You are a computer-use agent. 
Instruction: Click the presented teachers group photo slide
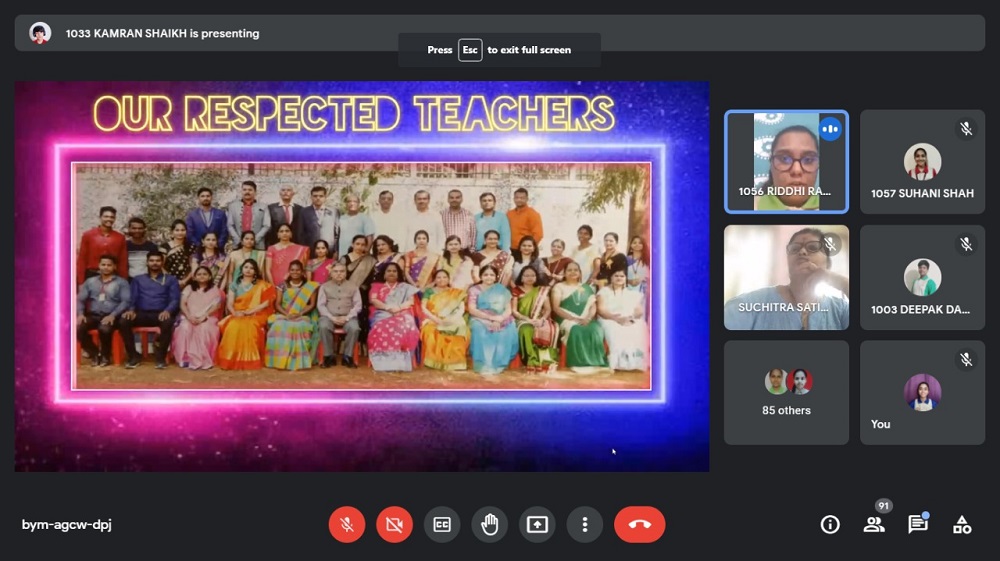point(361,275)
